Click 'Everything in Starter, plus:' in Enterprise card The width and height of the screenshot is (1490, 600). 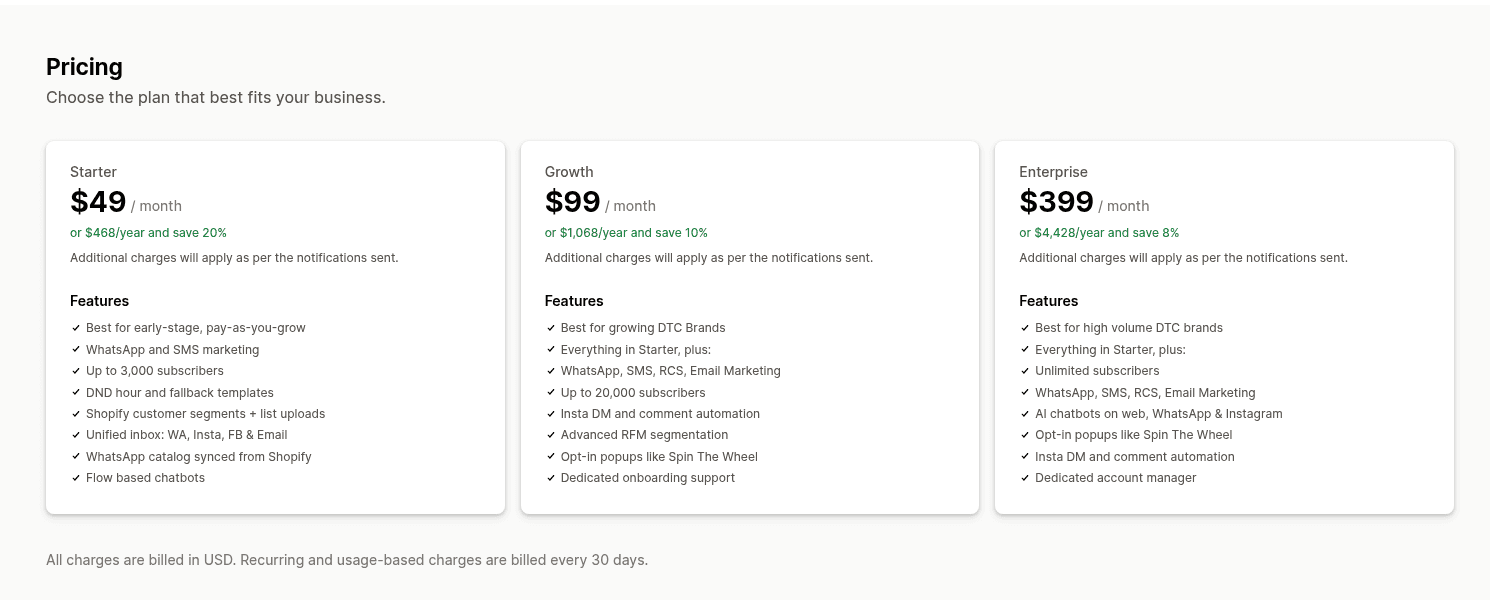1110,350
